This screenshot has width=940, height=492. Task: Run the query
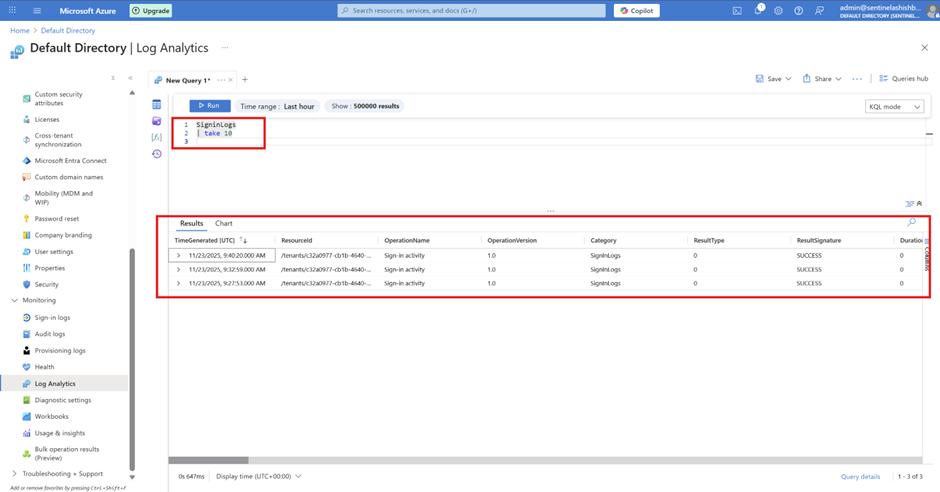click(x=210, y=106)
